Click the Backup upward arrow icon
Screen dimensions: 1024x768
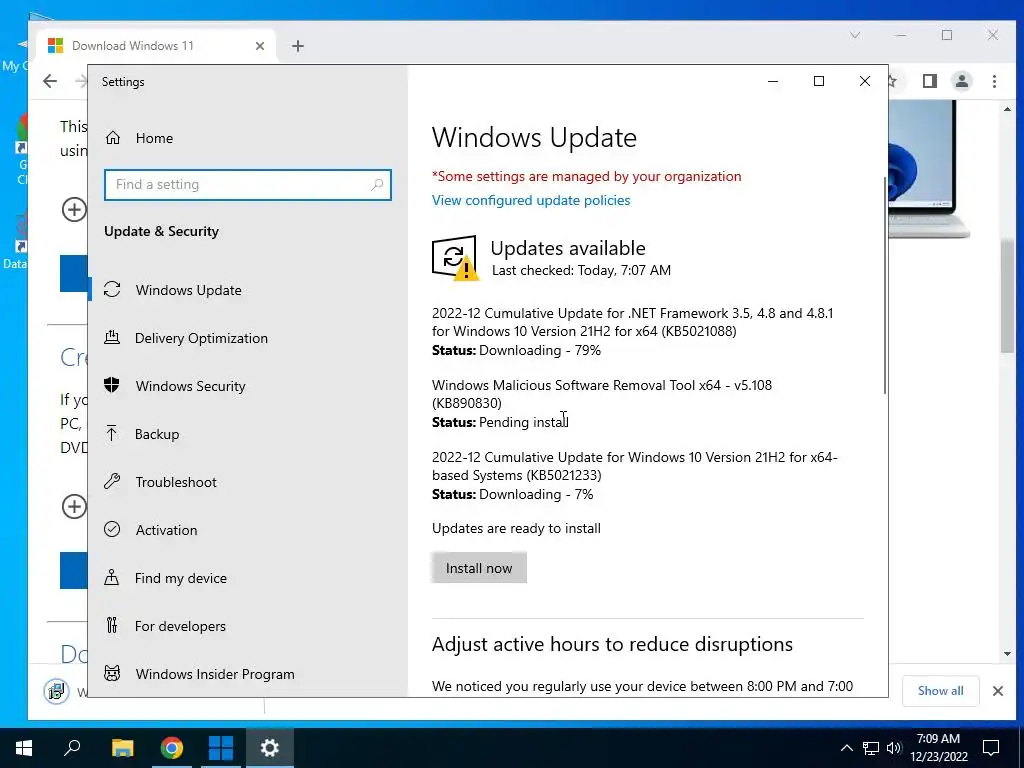(x=112, y=434)
